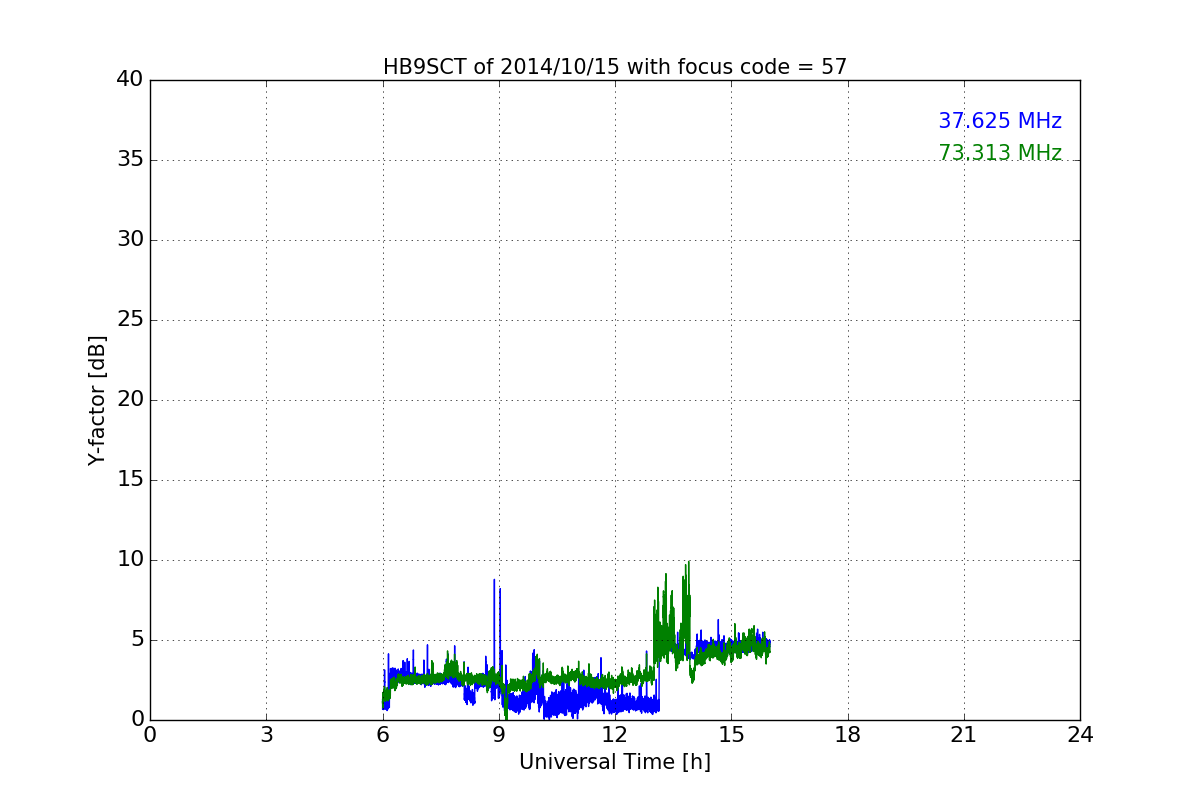Click the y-axis tick label 25
The width and height of the screenshot is (1200, 800).
pyautogui.click(x=130, y=319)
